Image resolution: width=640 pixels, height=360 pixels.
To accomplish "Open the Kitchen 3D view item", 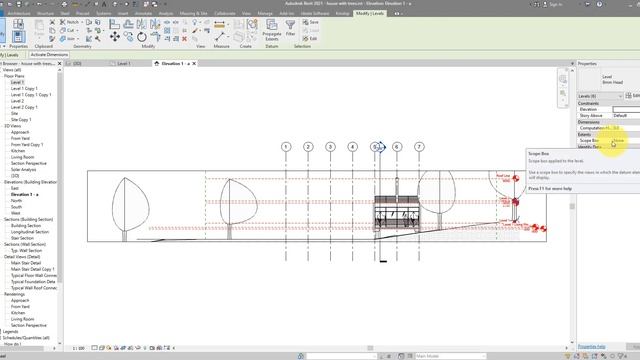I will click(18, 151).
